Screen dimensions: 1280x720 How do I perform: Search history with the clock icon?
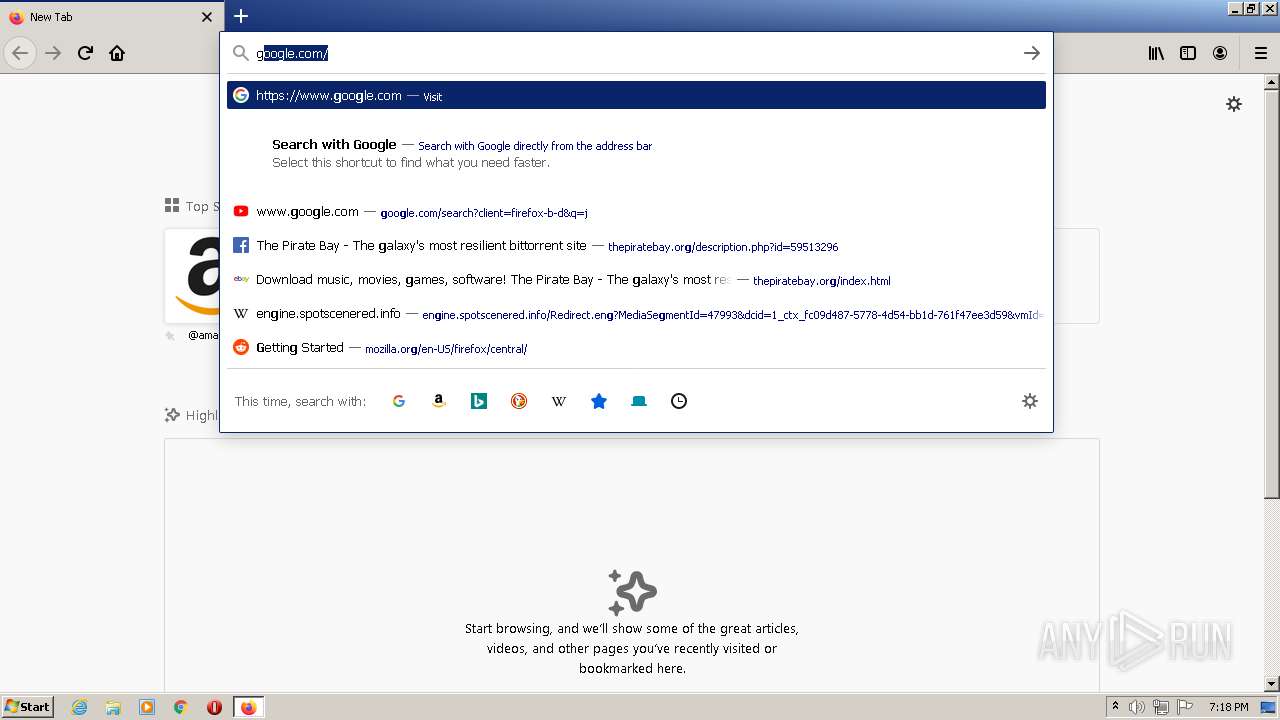[679, 401]
